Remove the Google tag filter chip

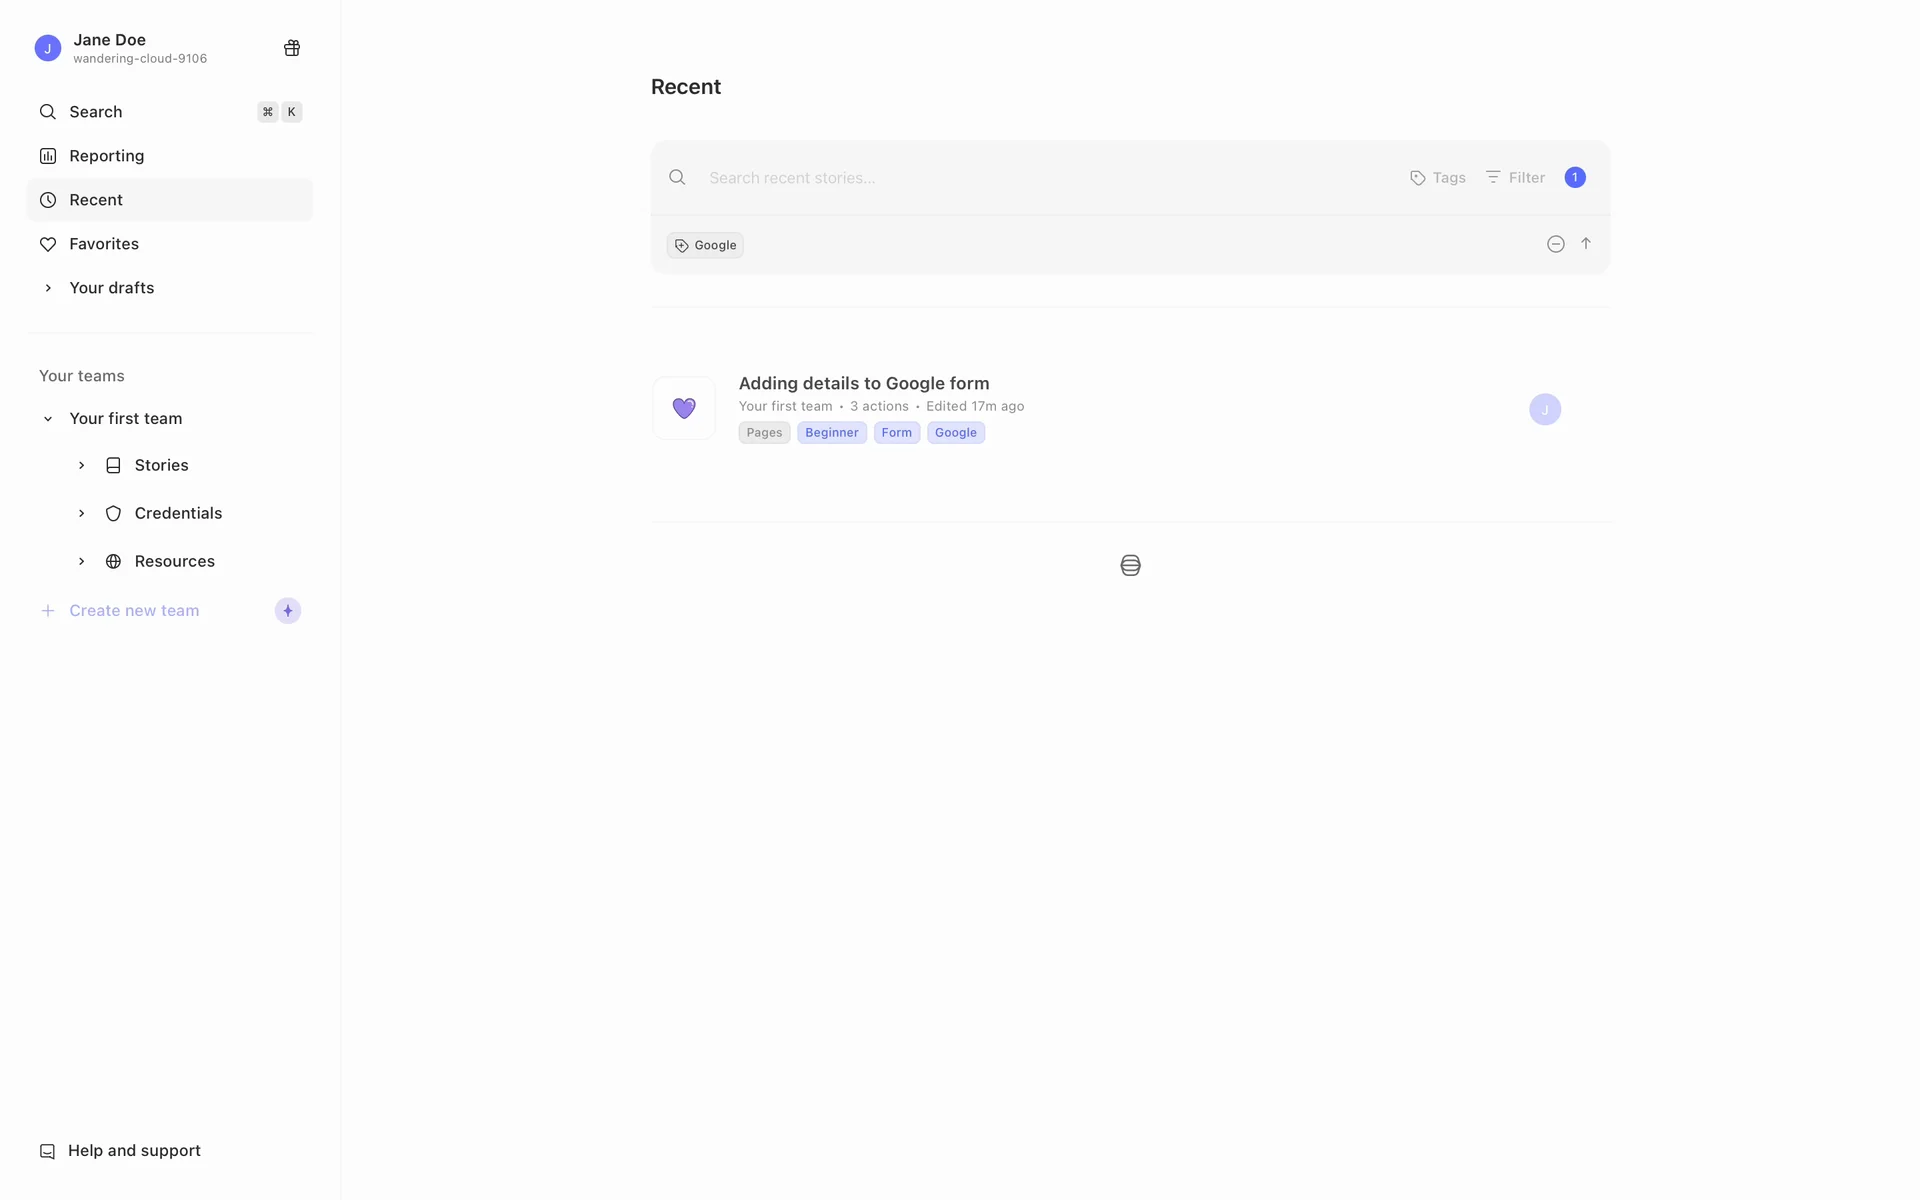coord(705,245)
